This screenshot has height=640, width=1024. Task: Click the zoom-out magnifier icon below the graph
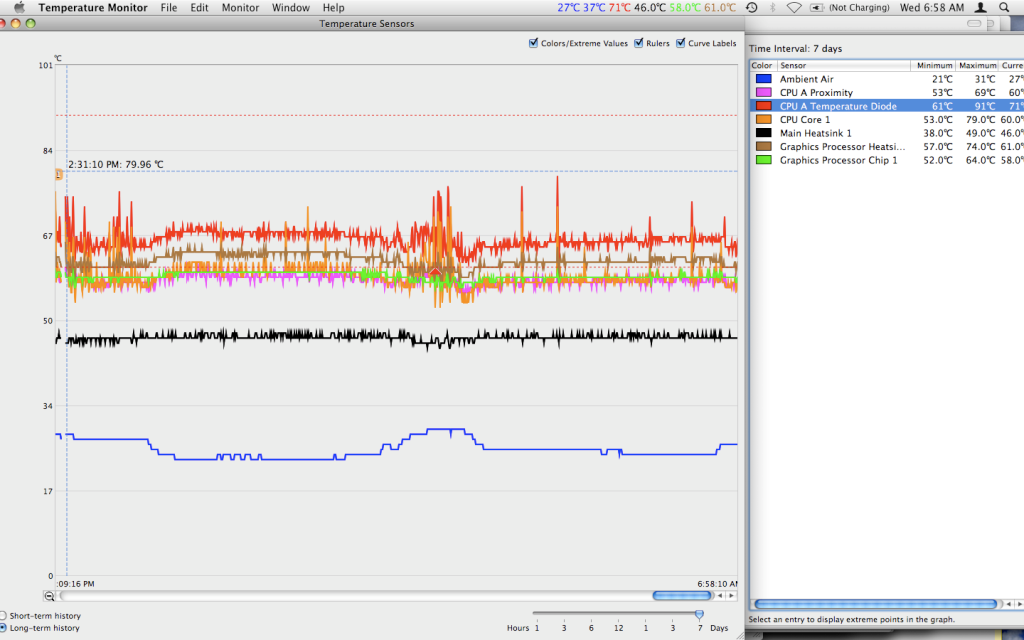(49, 596)
